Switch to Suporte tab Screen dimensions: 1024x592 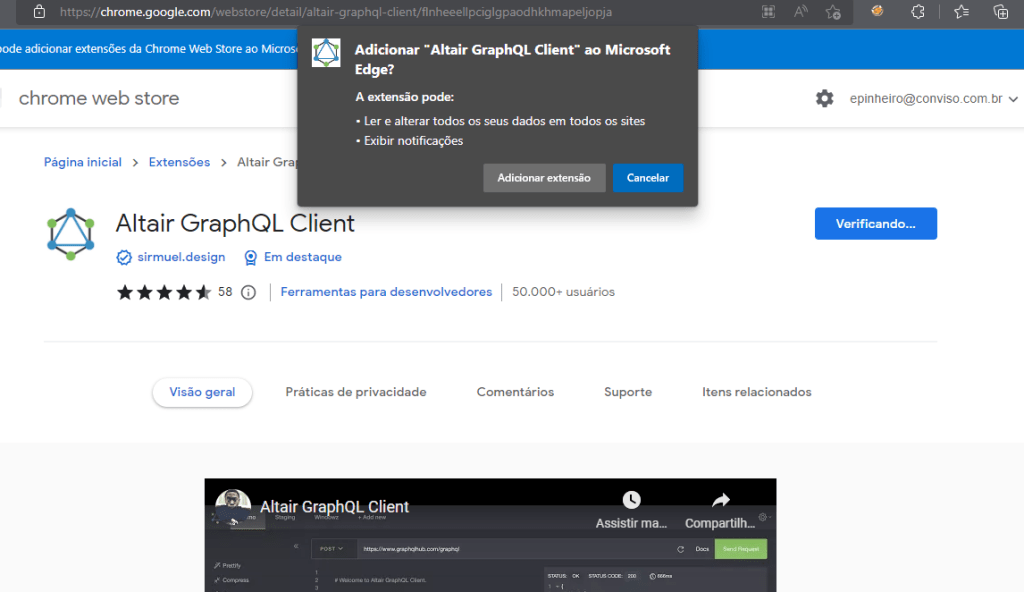click(628, 392)
